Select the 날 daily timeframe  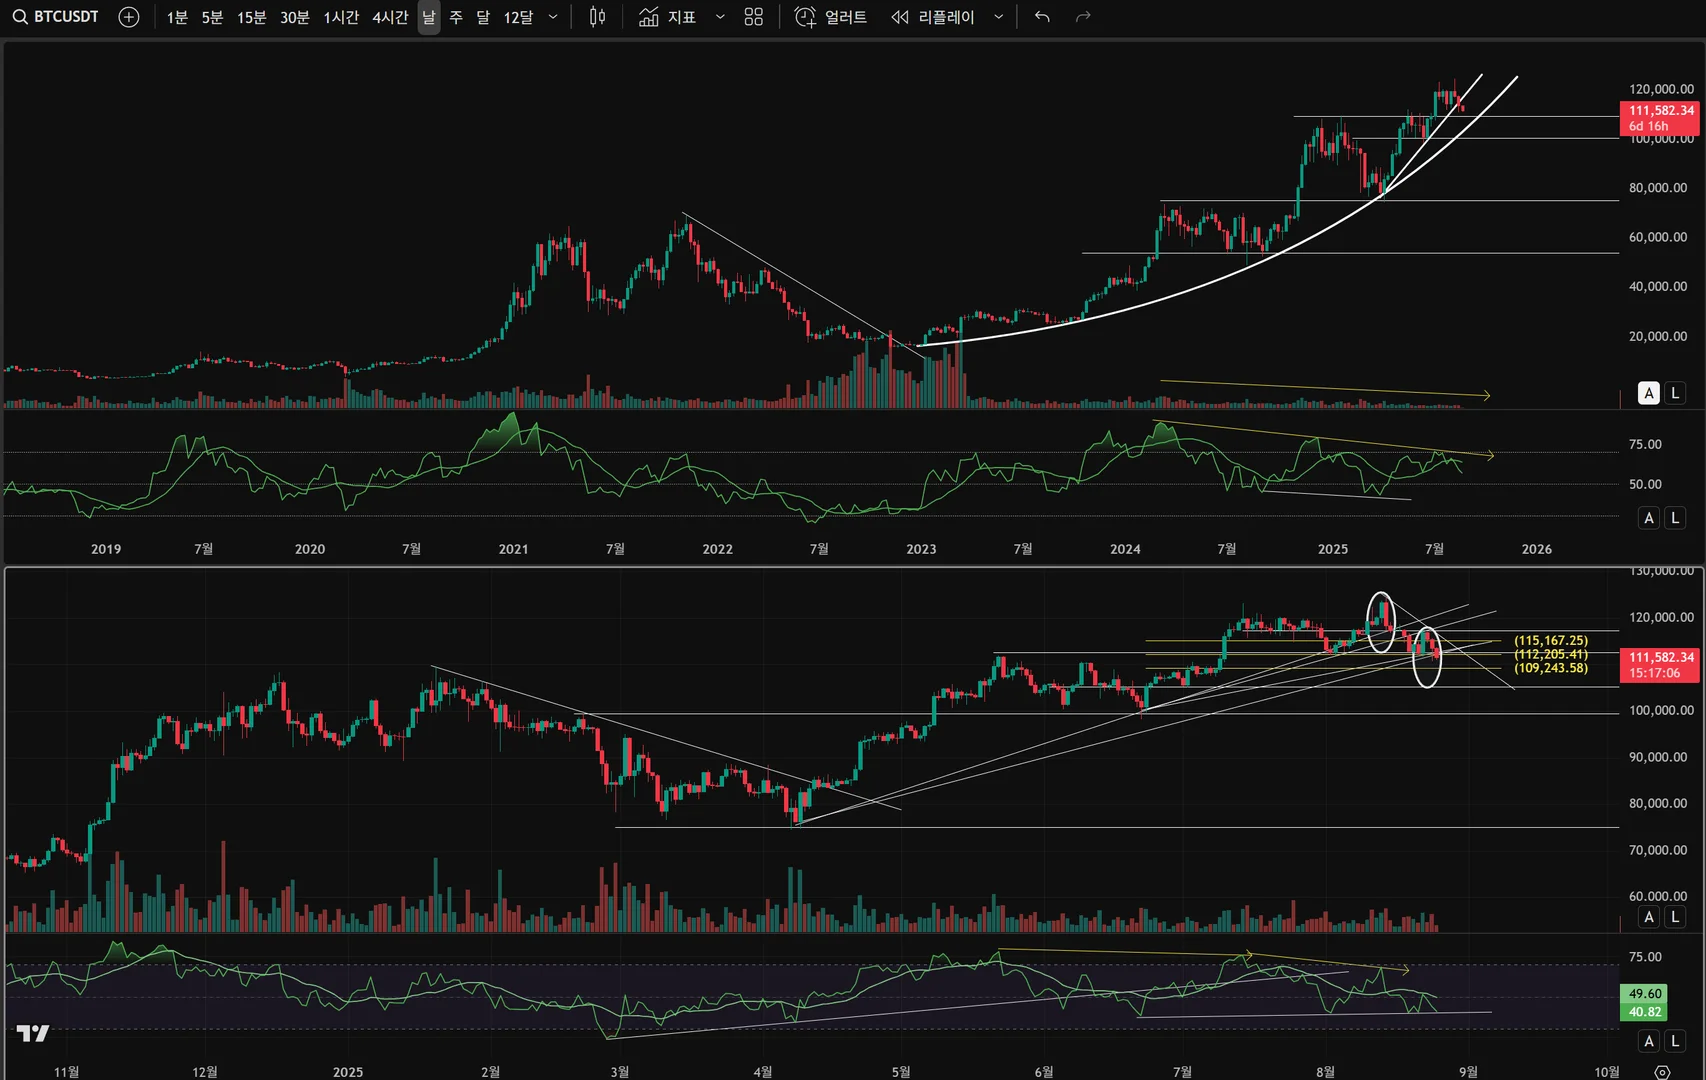(429, 17)
